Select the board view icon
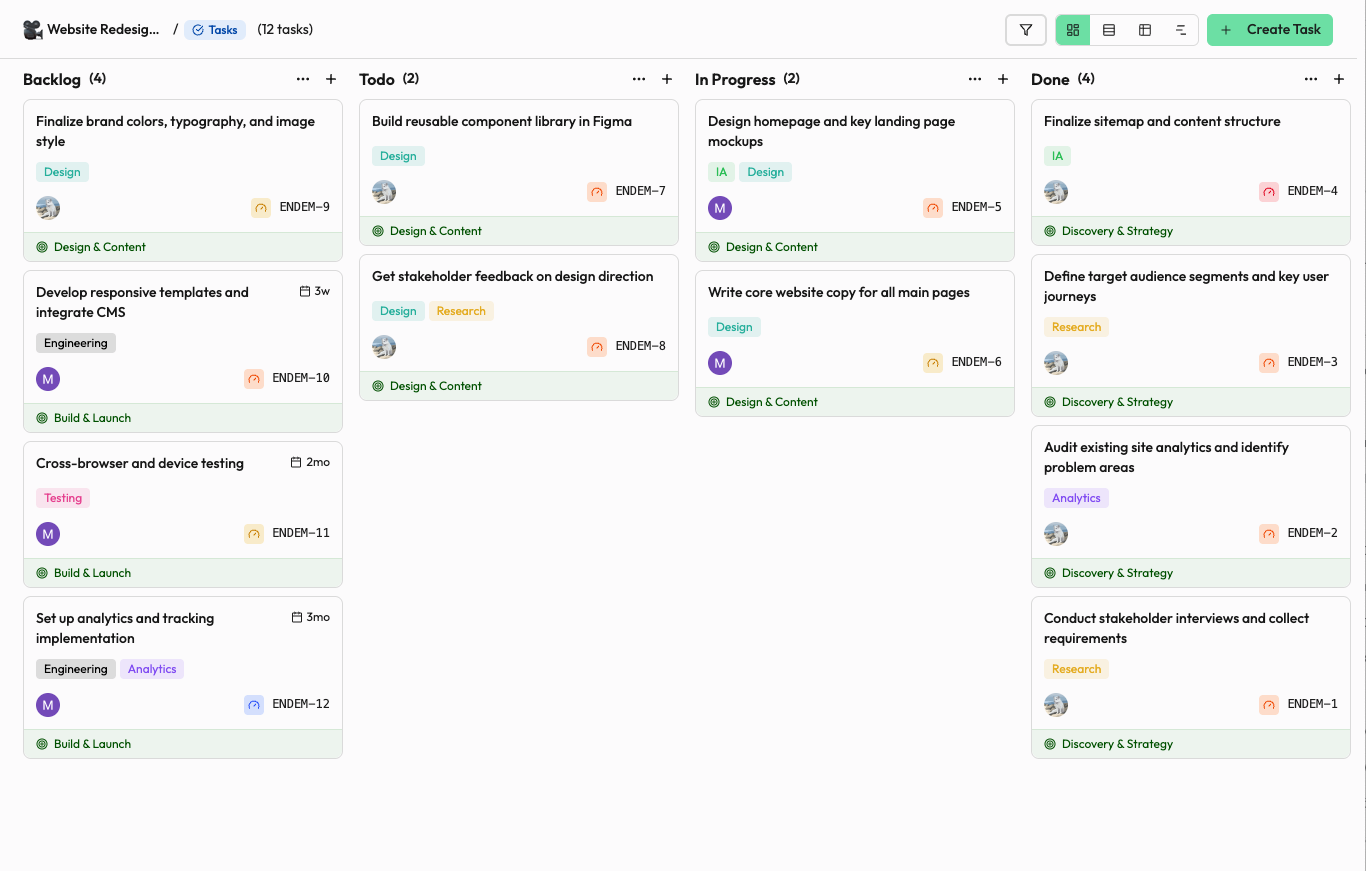This screenshot has width=1366, height=871. click(x=1071, y=29)
